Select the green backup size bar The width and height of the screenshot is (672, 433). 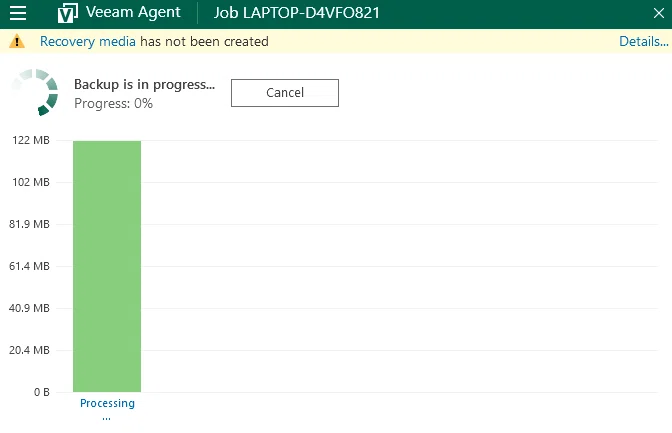click(107, 266)
